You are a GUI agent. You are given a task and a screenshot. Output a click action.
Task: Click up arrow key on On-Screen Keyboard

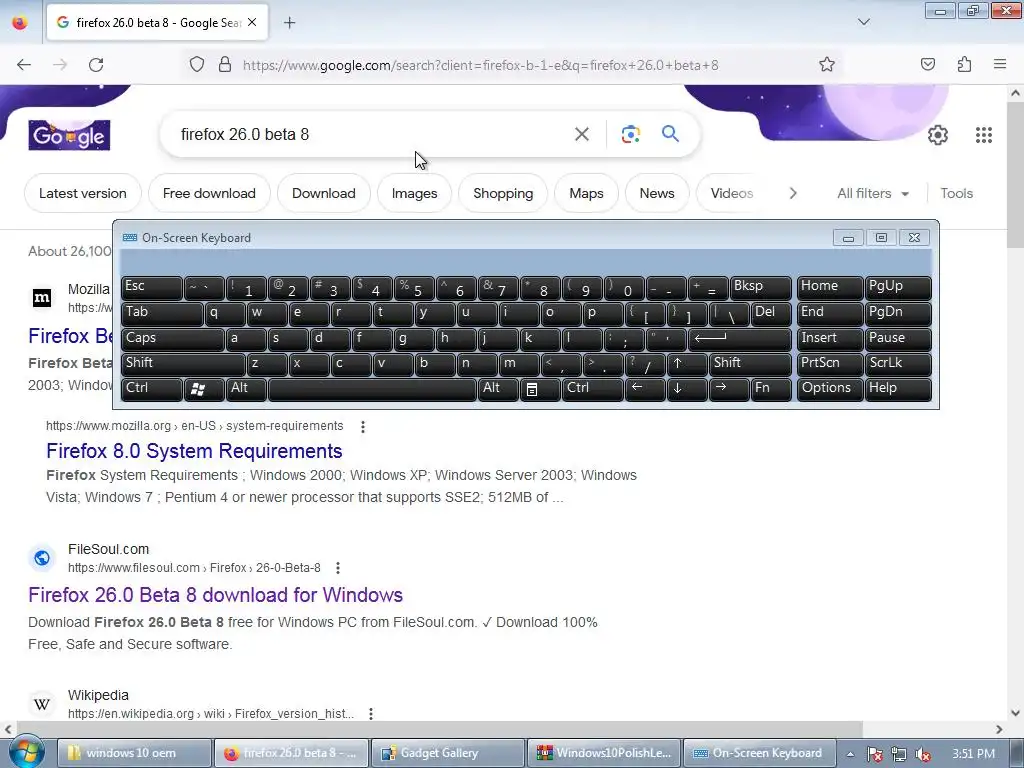(x=686, y=364)
